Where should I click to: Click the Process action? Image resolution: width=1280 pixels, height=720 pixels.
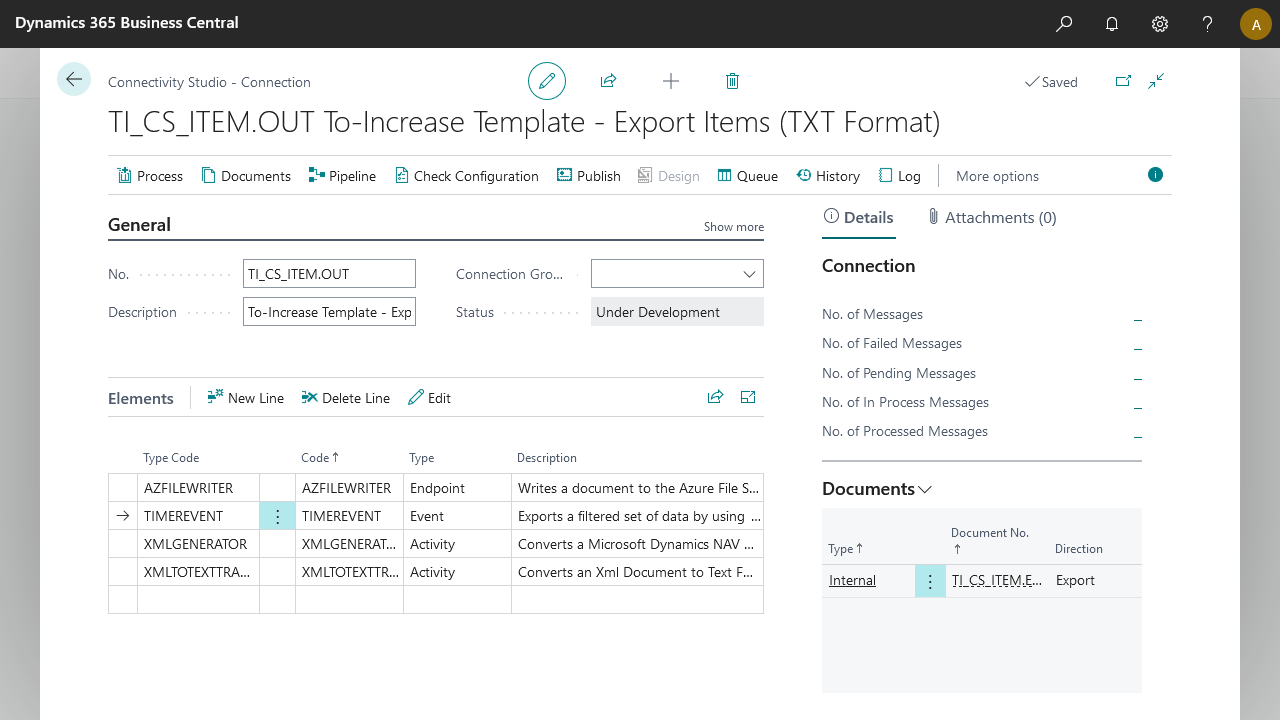(x=150, y=176)
